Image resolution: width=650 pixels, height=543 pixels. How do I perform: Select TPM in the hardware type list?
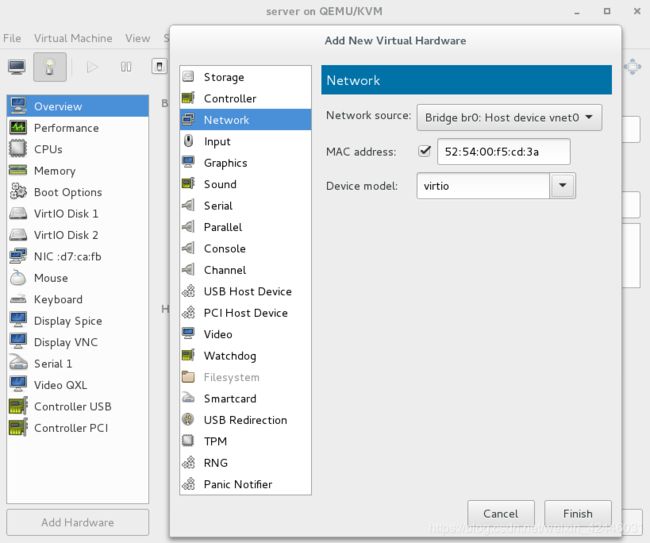tap(245, 441)
